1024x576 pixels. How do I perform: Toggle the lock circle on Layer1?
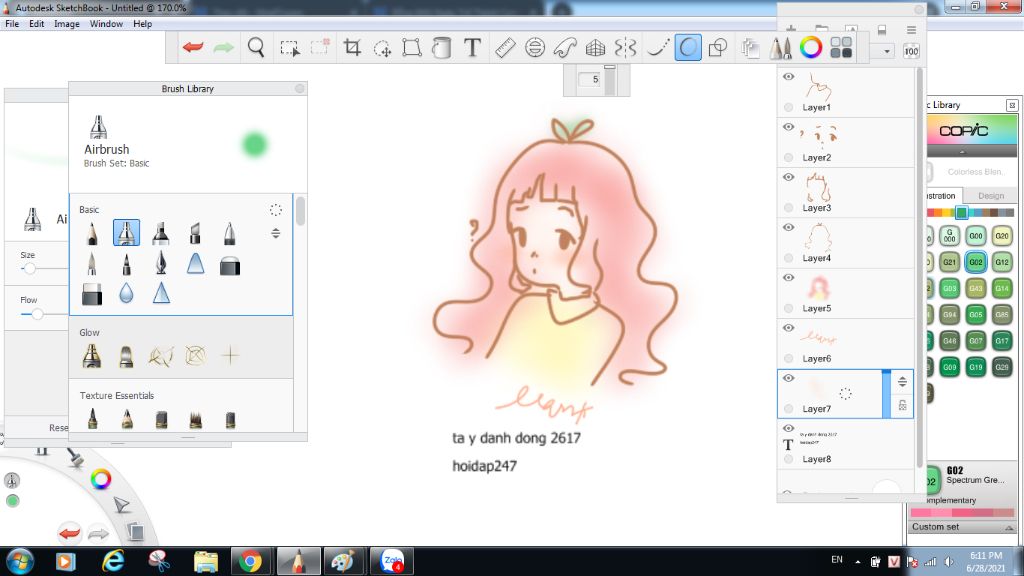pos(788,107)
